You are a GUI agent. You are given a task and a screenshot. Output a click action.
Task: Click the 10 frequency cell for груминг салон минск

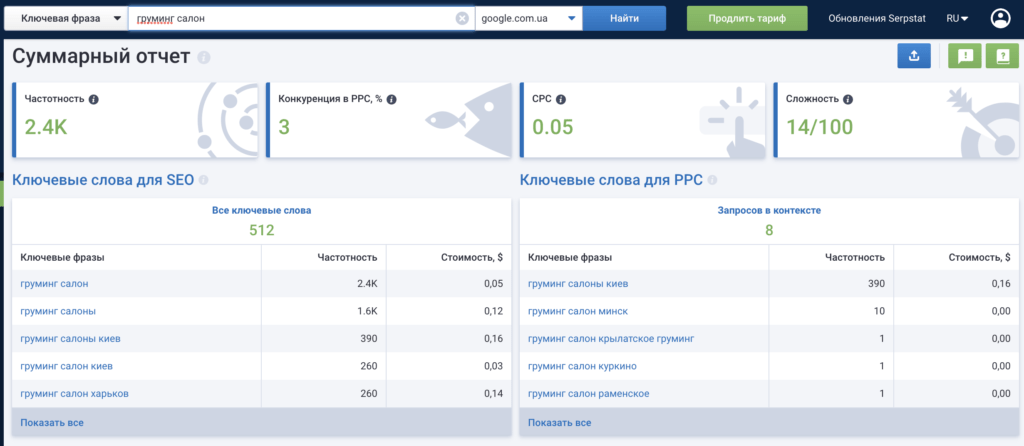pos(879,311)
